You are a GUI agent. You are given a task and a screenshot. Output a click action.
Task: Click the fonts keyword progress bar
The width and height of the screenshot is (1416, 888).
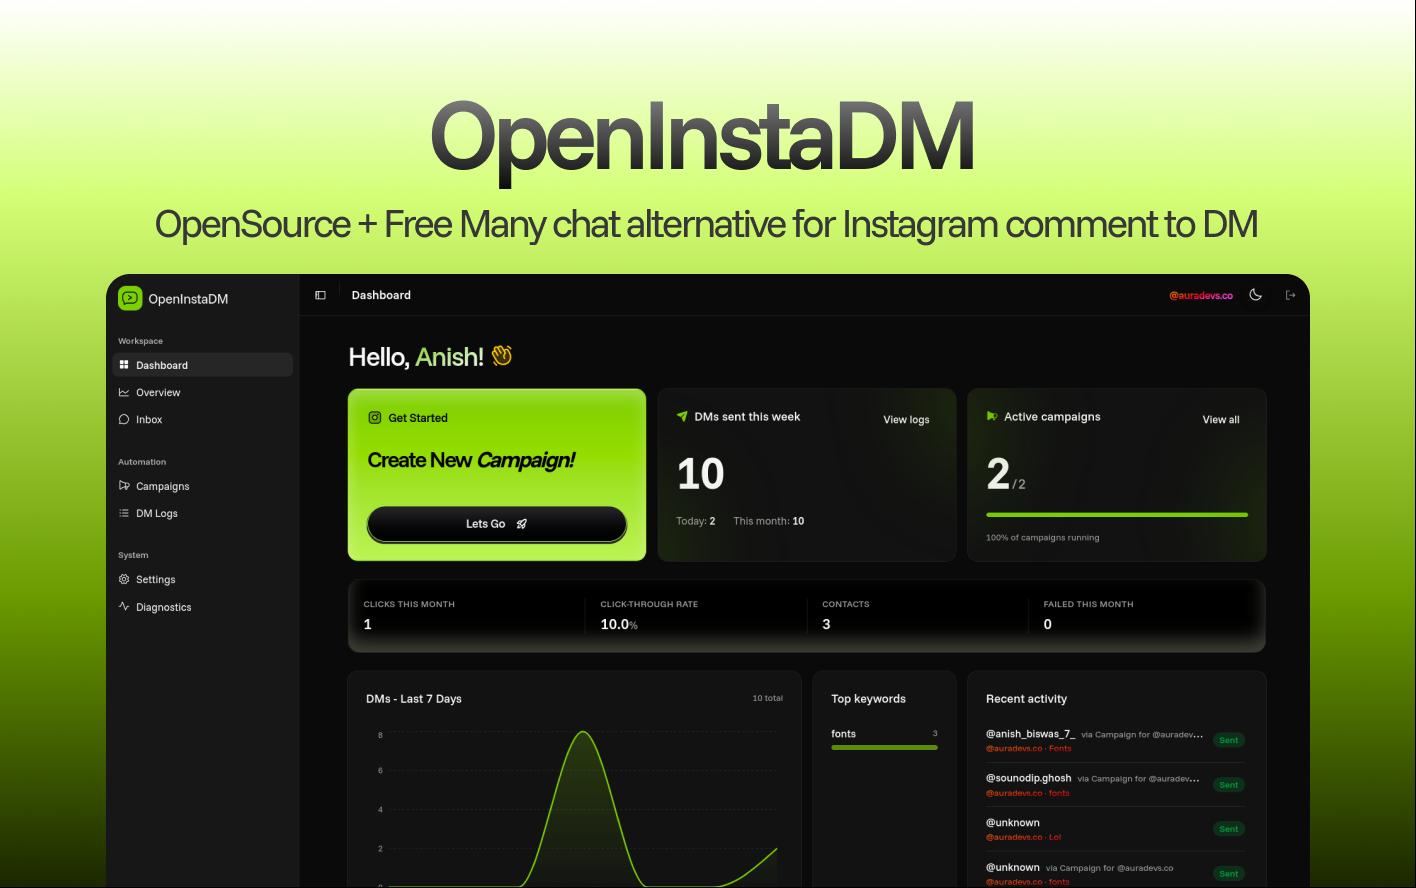tap(884, 747)
